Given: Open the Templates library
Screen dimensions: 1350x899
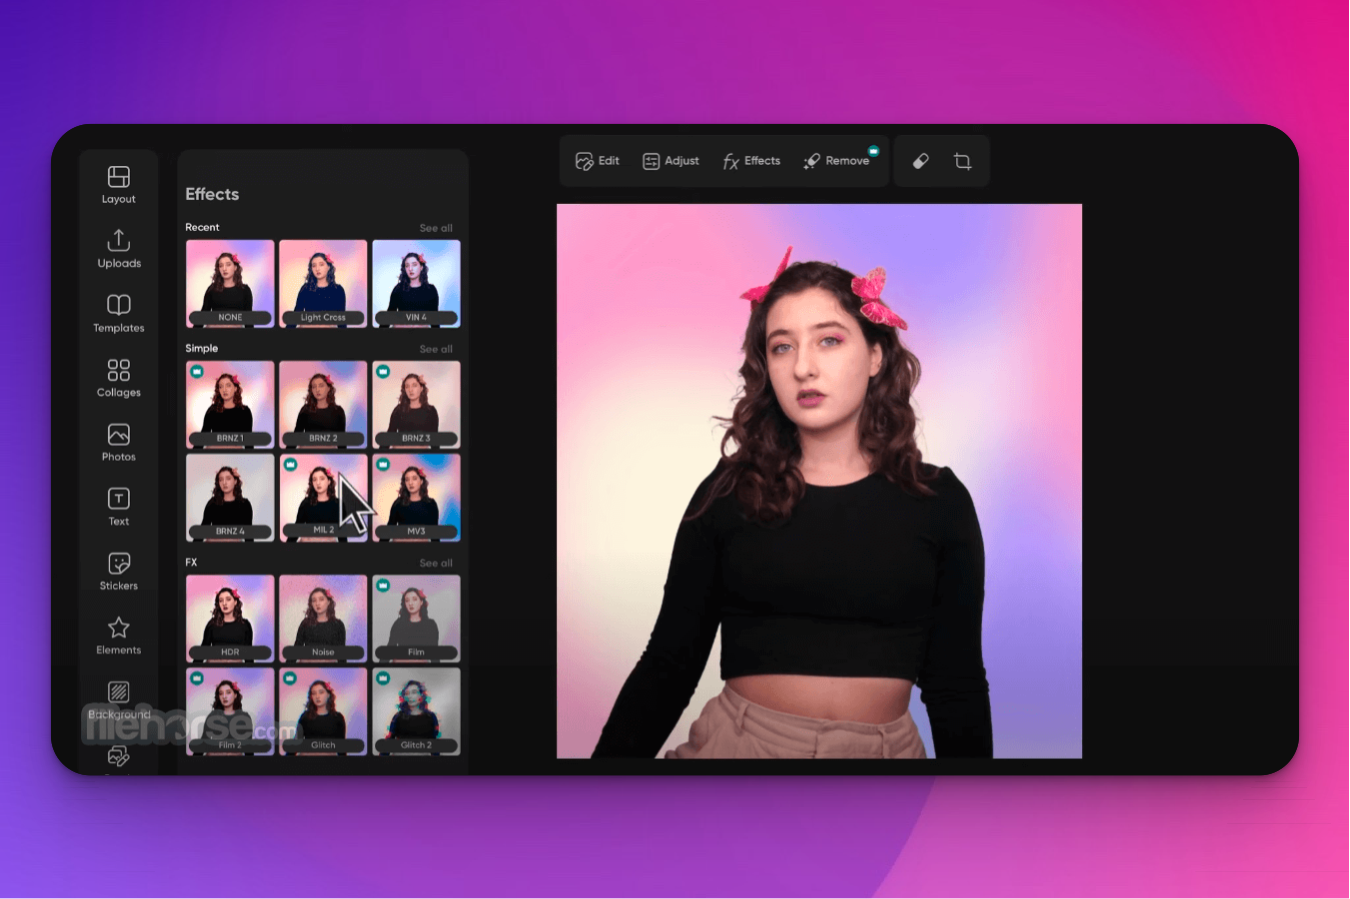Looking at the screenshot, I should pos(119,313).
